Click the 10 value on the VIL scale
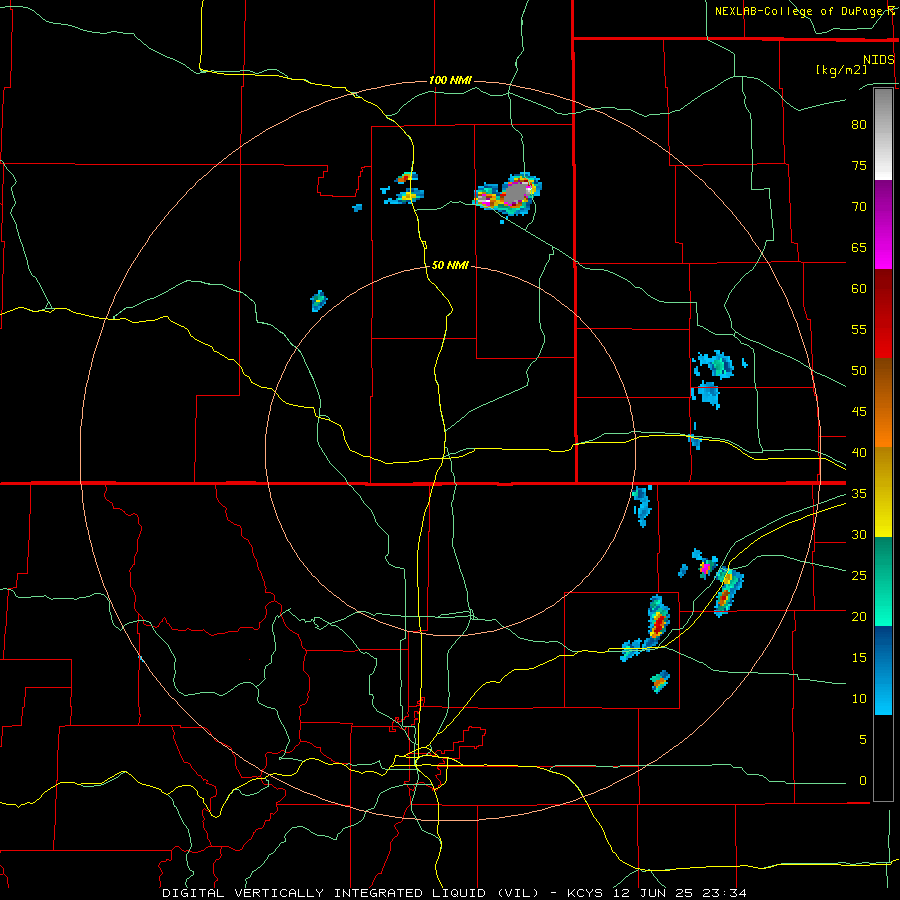Screen dimensions: 900x900 pos(859,699)
